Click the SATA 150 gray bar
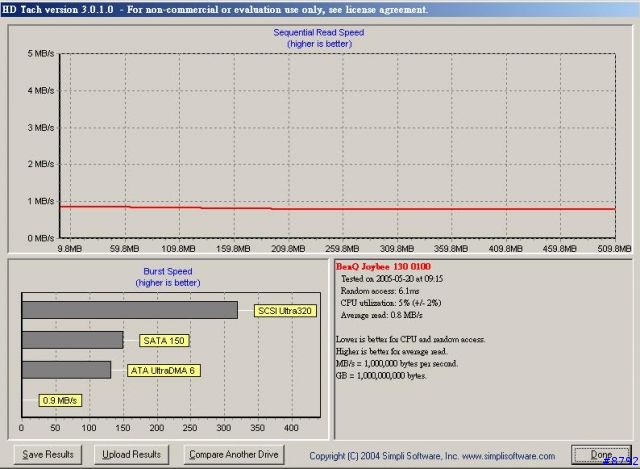Image resolution: width=640 pixels, height=469 pixels. click(x=72, y=340)
